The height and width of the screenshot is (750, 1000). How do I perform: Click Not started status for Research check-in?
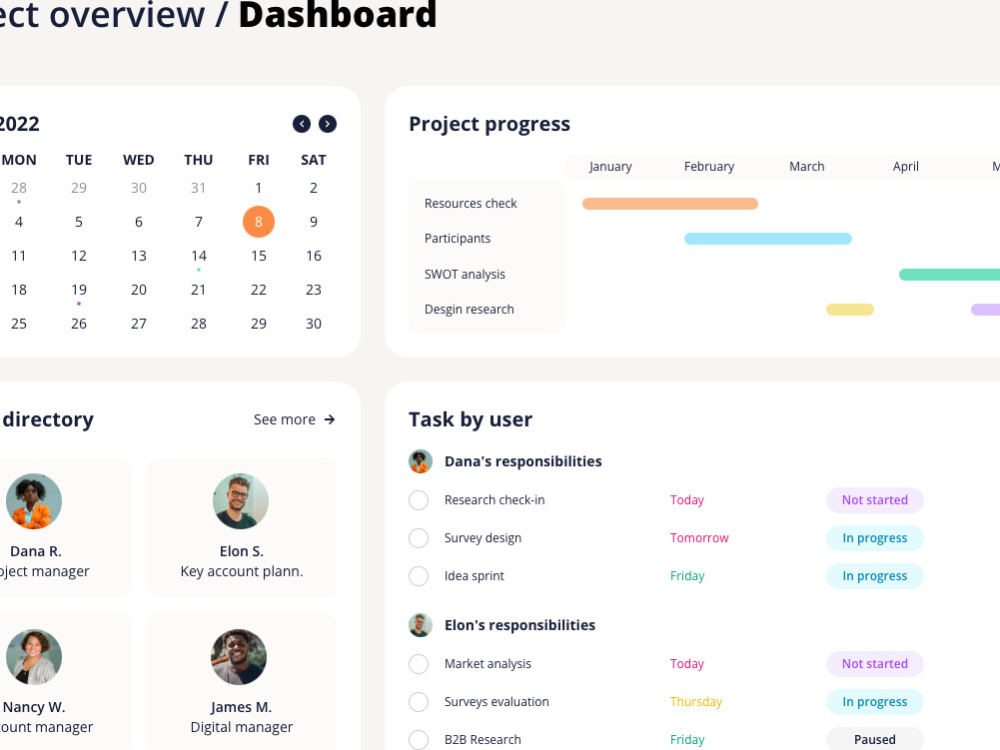875,500
